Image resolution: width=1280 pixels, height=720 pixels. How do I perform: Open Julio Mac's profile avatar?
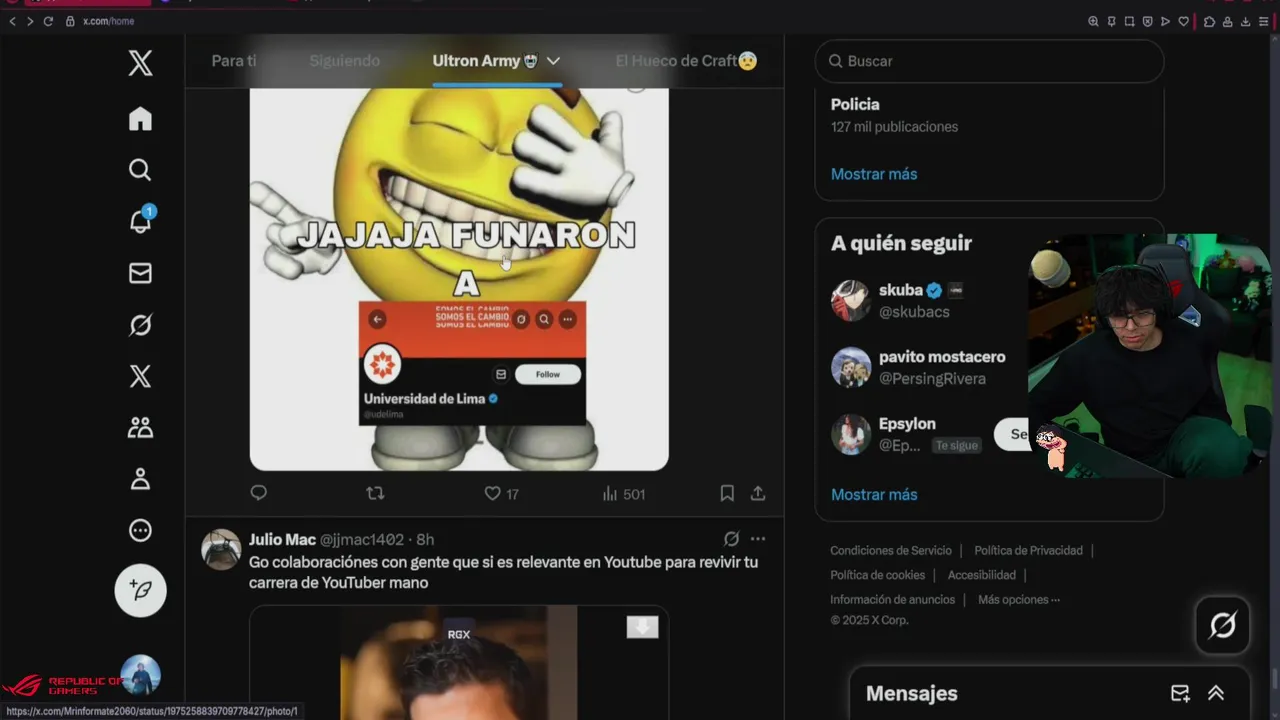tap(221, 549)
